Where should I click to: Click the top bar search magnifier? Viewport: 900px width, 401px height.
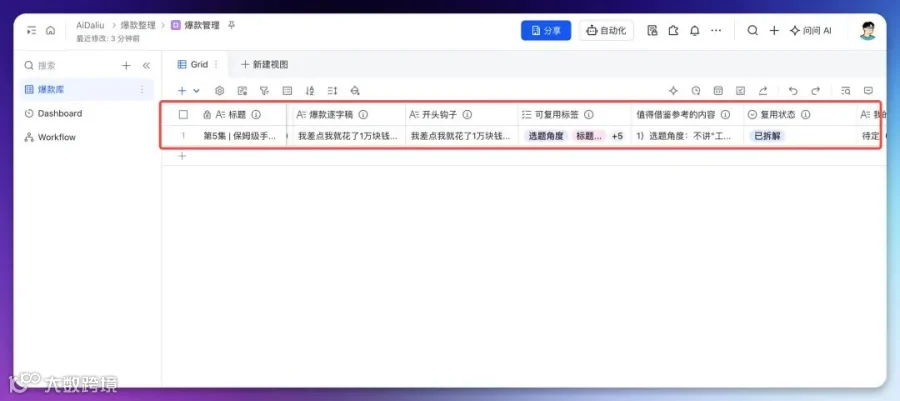pos(752,31)
